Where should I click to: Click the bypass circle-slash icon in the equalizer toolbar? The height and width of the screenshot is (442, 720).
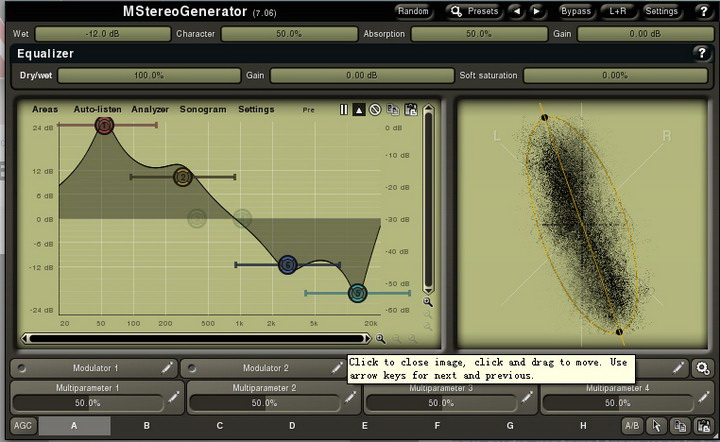tap(375, 110)
